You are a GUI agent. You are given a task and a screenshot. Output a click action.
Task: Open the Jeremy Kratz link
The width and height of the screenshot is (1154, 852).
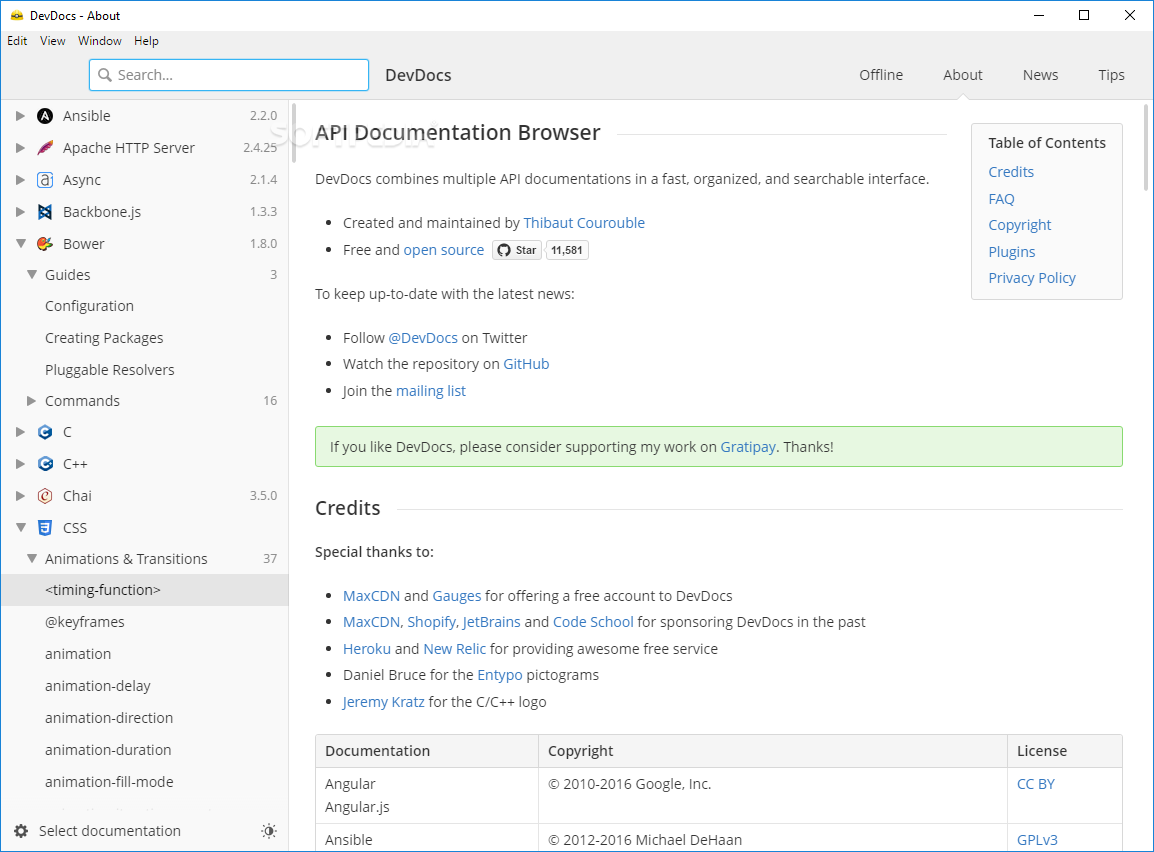pyautogui.click(x=383, y=702)
